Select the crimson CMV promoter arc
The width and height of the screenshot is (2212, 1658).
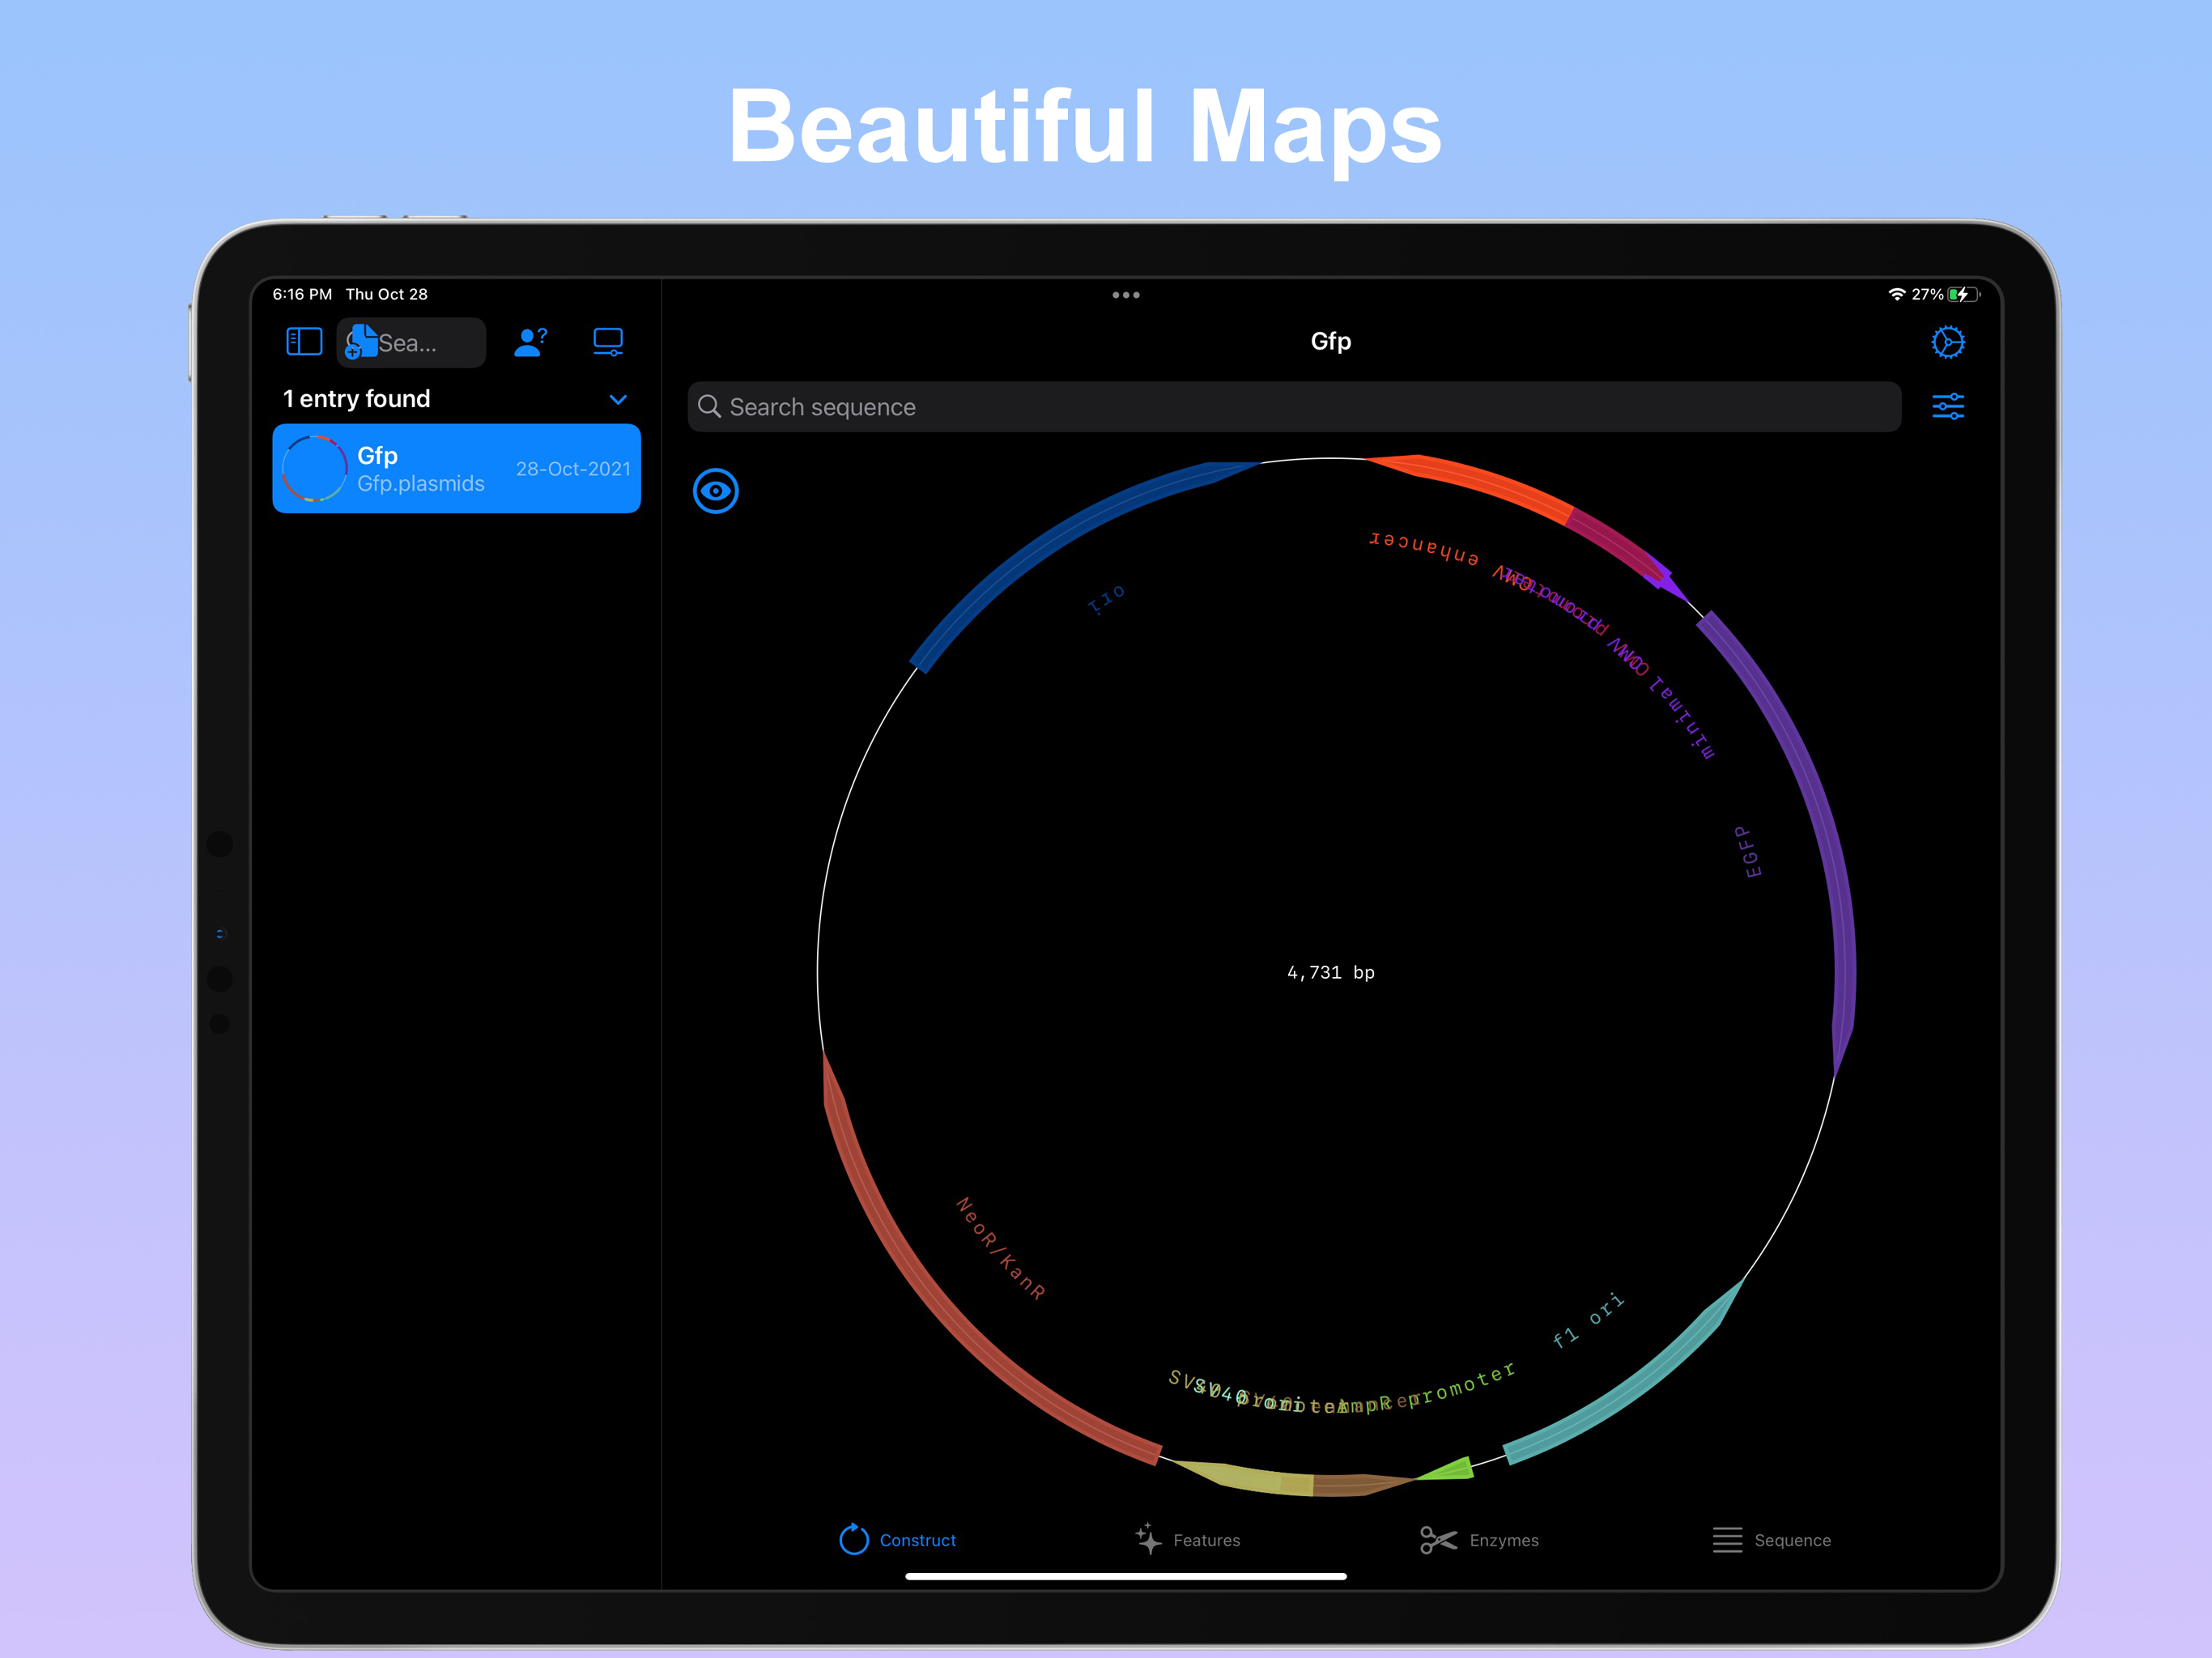tap(1615, 543)
